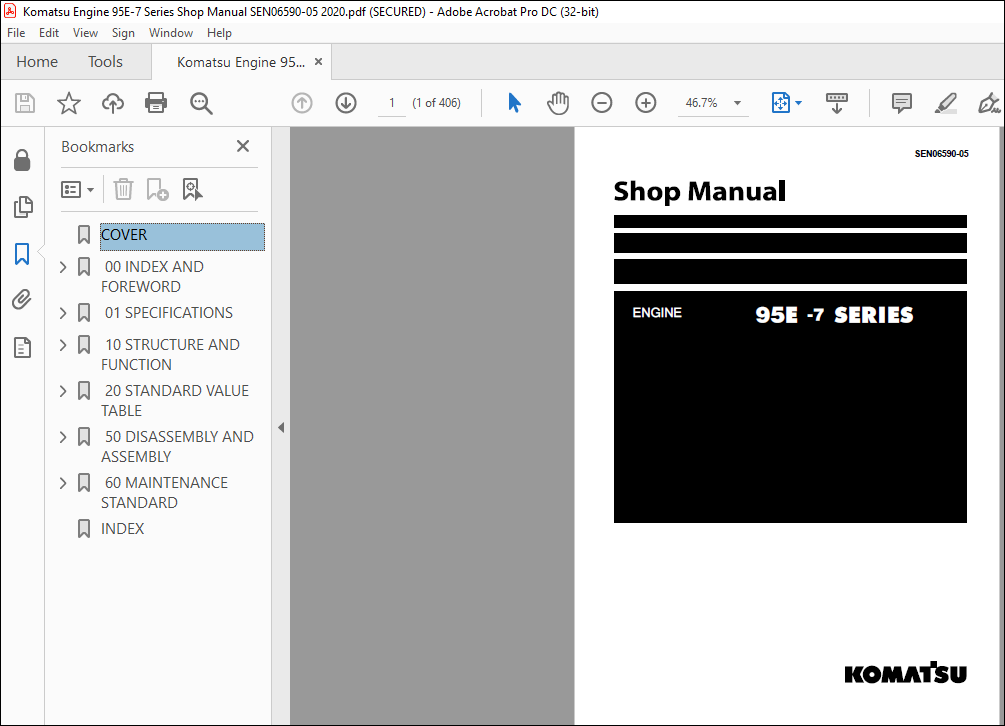Delete selected bookmark trash icon
This screenshot has width=1005, height=726.
(x=123, y=190)
